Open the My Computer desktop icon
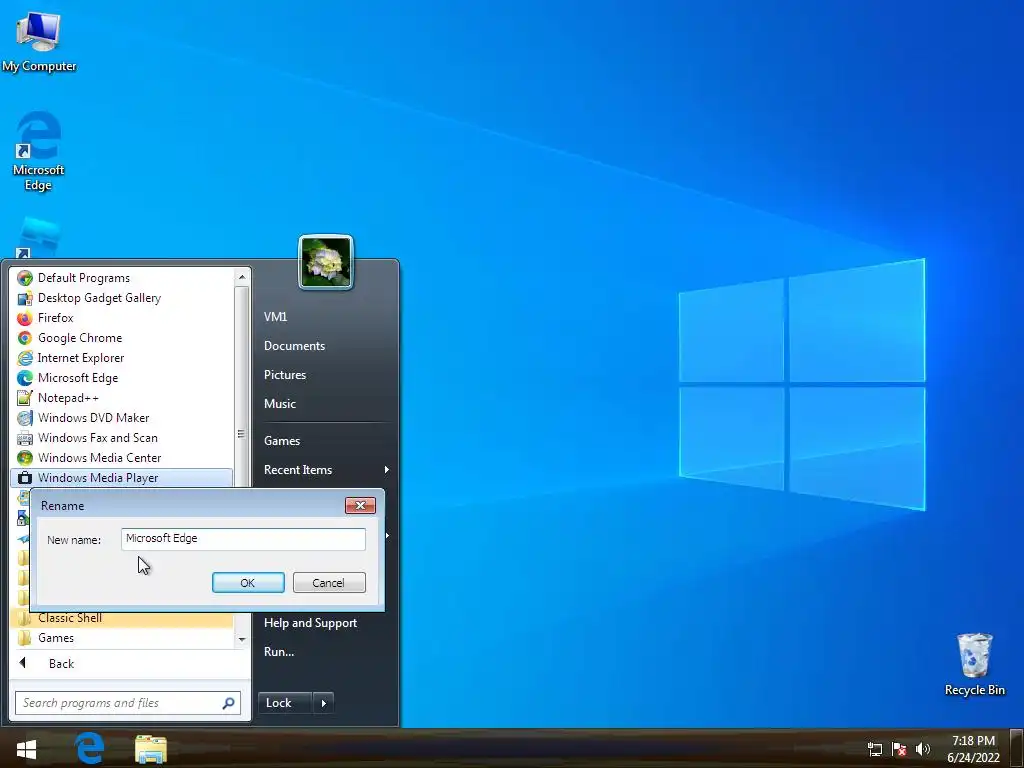Image resolution: width=1024 pixels, height=768 pixels. (39, 40)
